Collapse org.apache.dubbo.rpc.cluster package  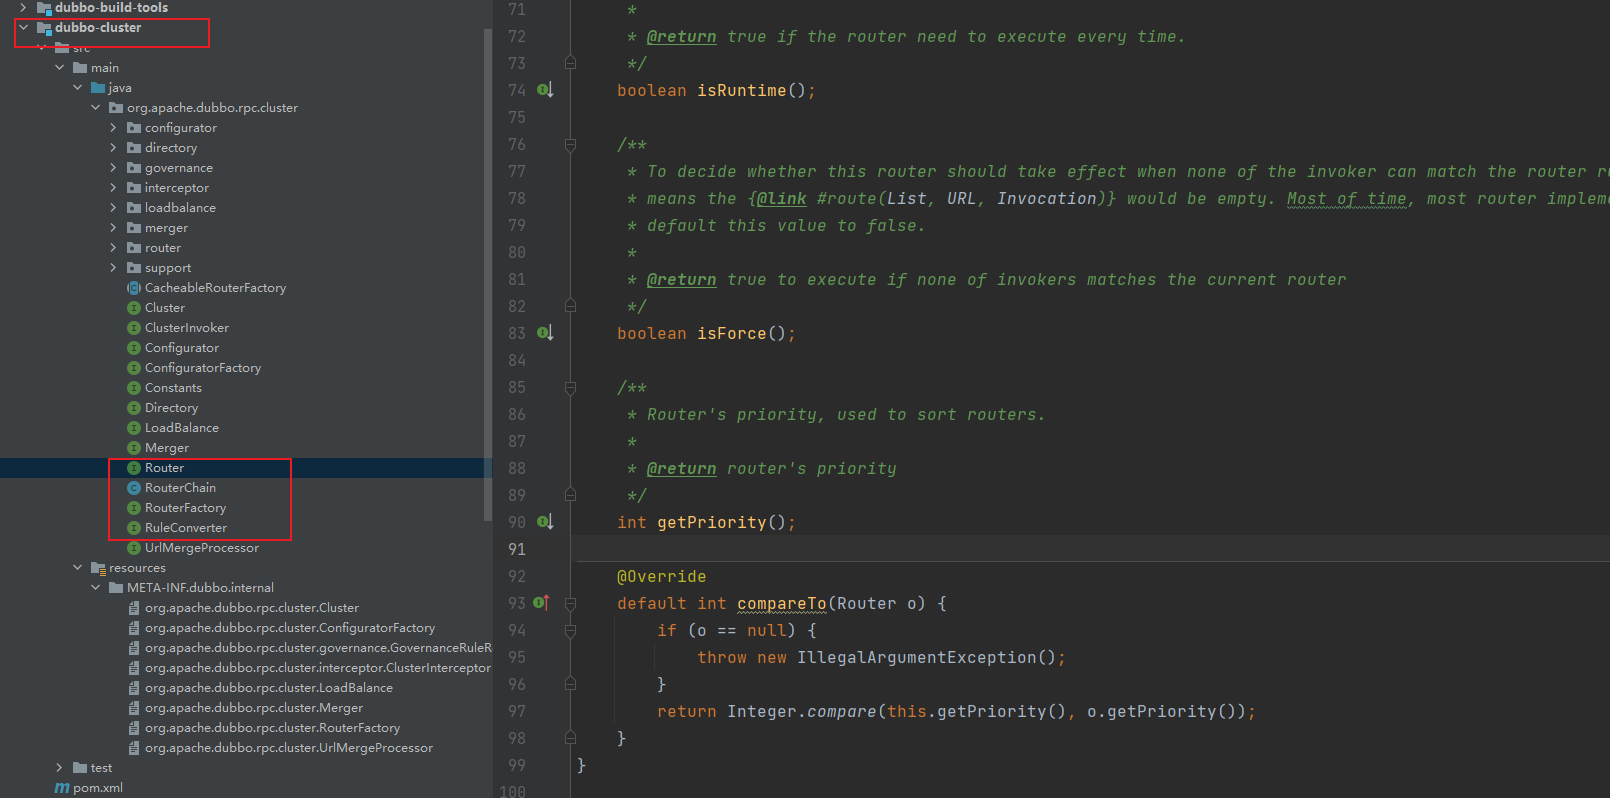(x=96, y=108)
